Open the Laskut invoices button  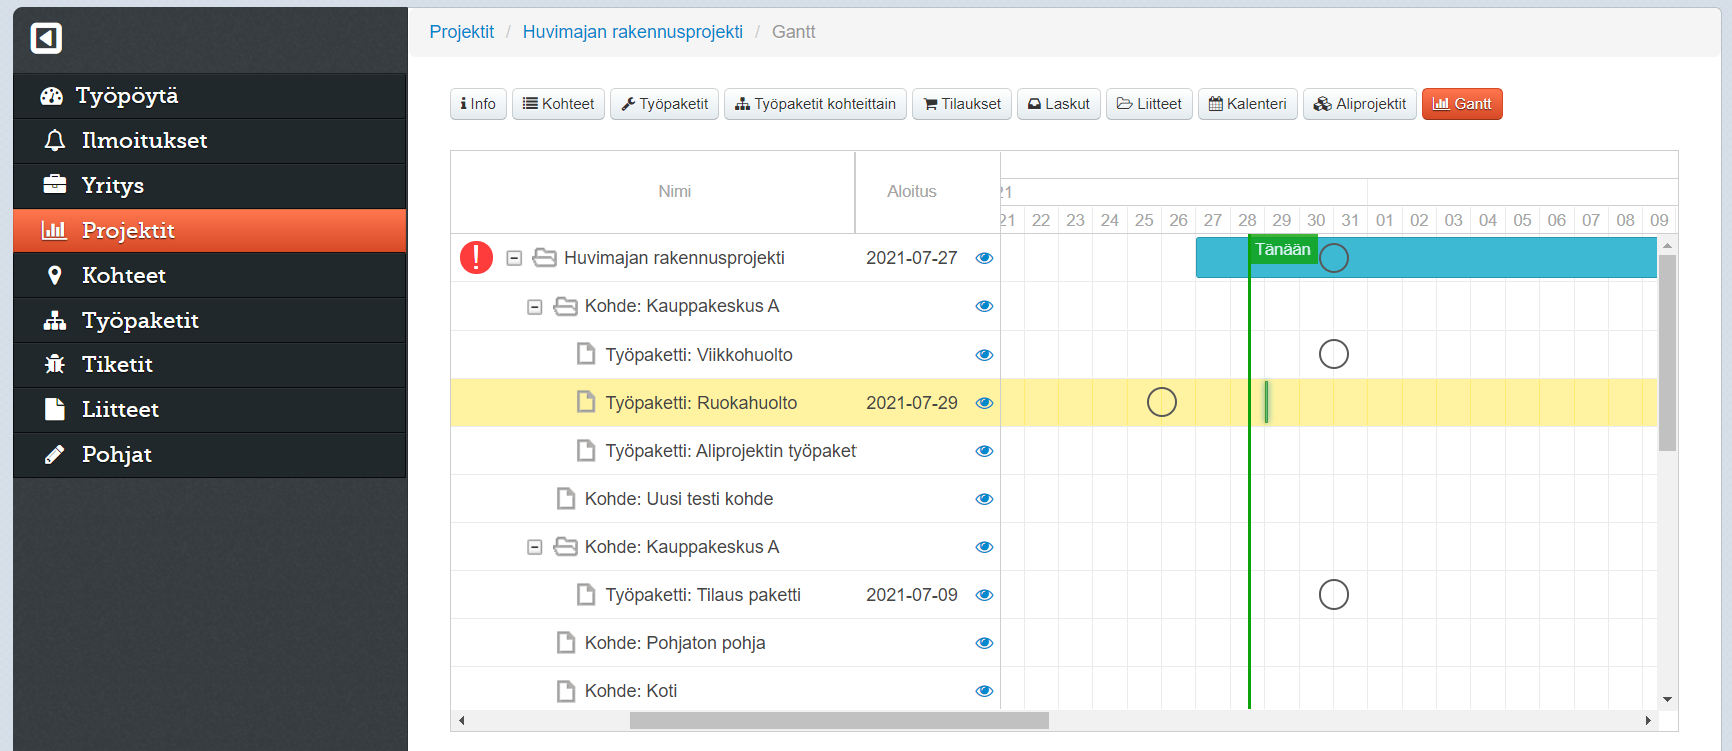[1058, 104]
